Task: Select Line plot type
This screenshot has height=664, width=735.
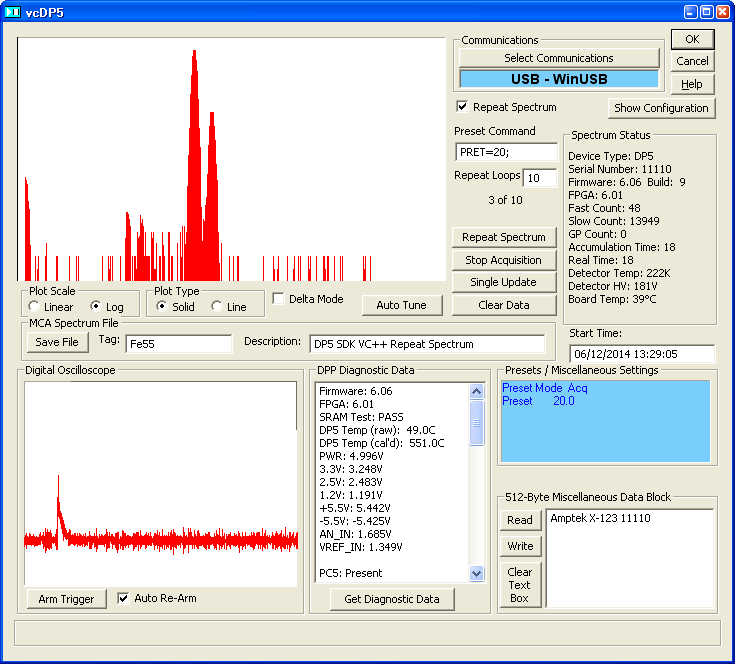Action: [x=217, y=306]
